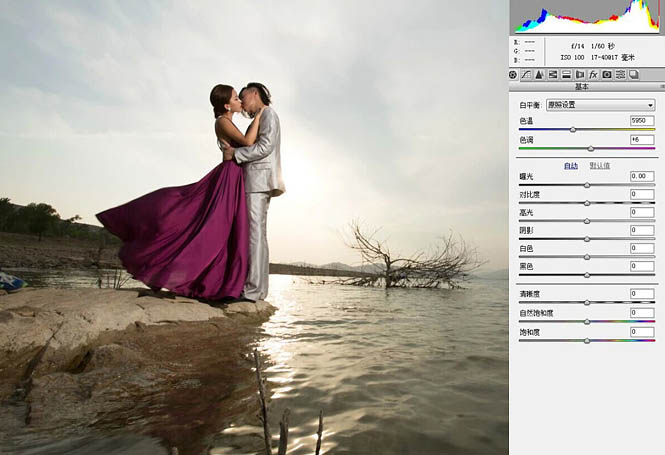Open the Snapshots panel tab
The width and height of the screenshot is (665, 455).
(x=634, y=75)
